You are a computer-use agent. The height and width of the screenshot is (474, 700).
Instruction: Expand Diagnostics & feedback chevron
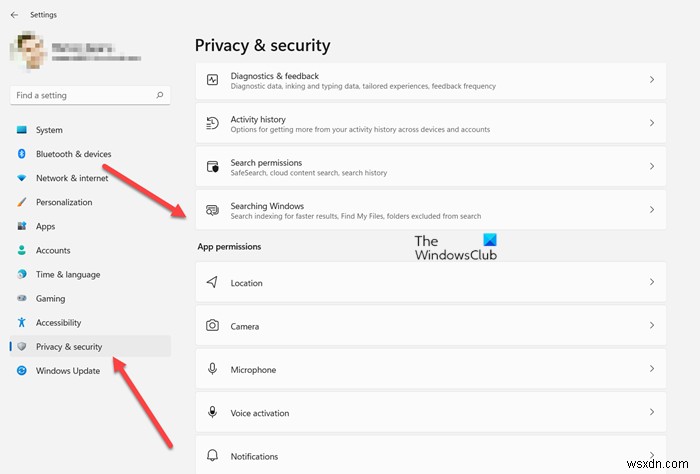(652, 80)
